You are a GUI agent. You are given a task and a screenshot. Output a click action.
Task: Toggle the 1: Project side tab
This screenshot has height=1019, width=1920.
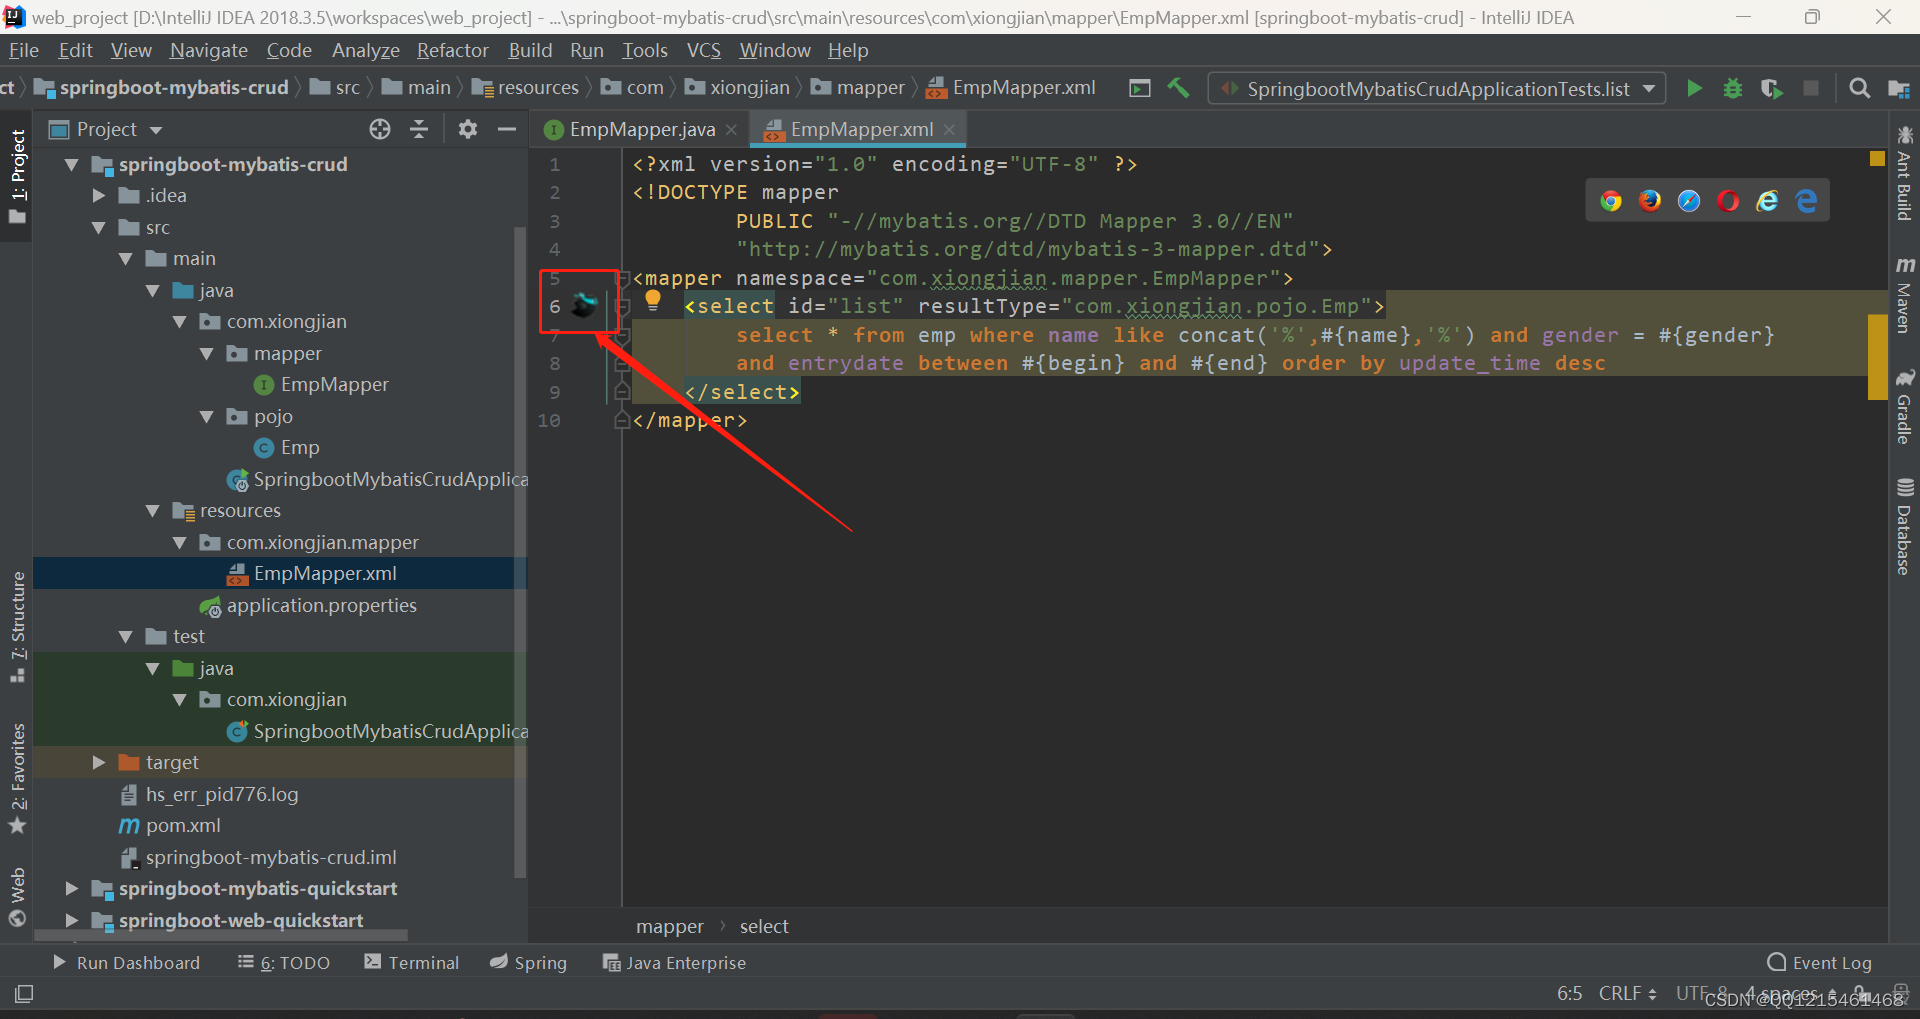click(17, 177)
